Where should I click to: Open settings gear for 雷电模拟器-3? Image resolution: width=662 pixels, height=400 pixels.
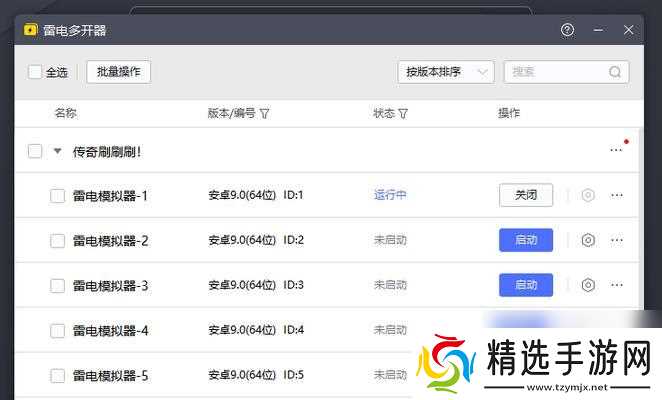coord(588,285)
